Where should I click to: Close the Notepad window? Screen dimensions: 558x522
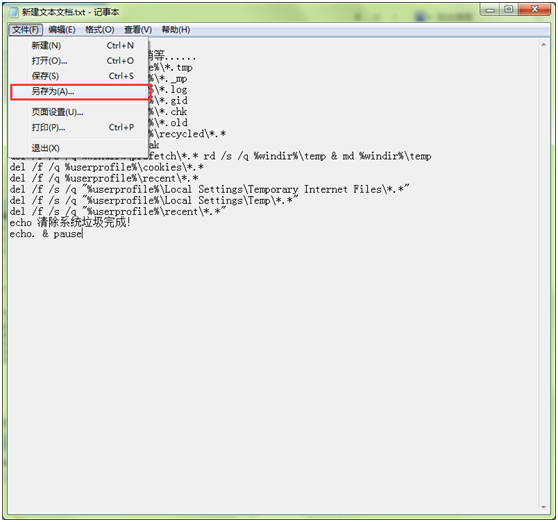[x=535, y=10]
